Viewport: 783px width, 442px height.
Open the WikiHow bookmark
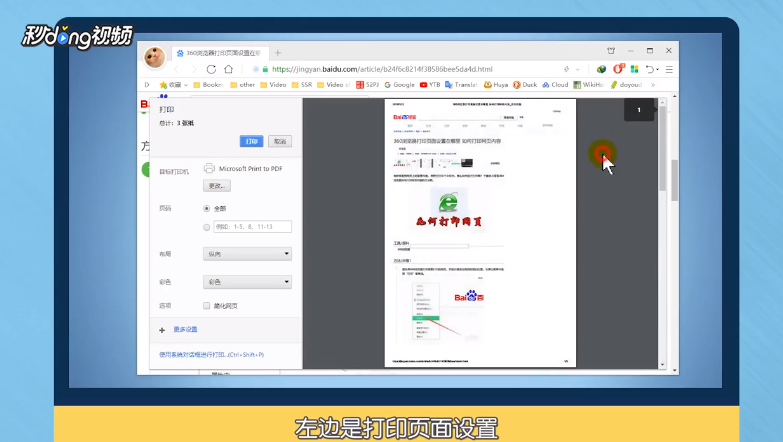click(x=588, y=85)
